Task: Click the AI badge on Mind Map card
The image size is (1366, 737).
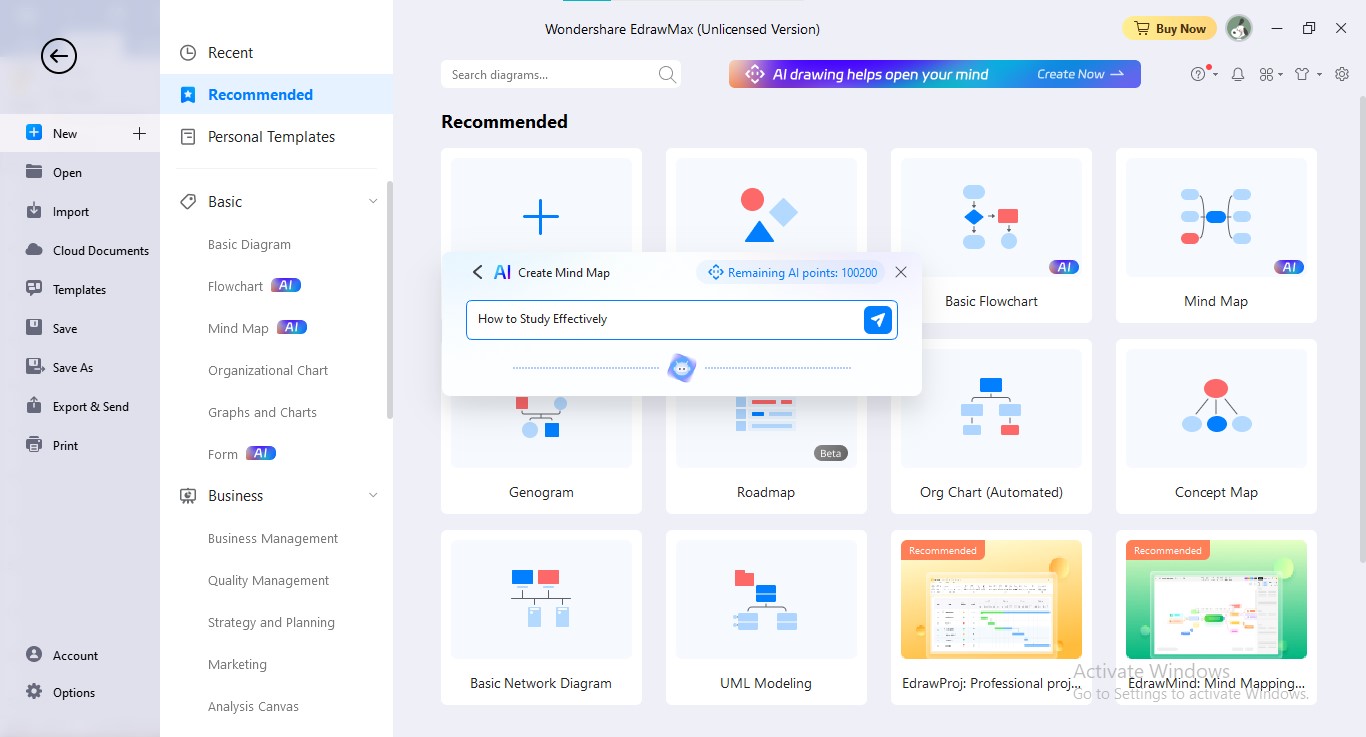Action: (1289, 267)
